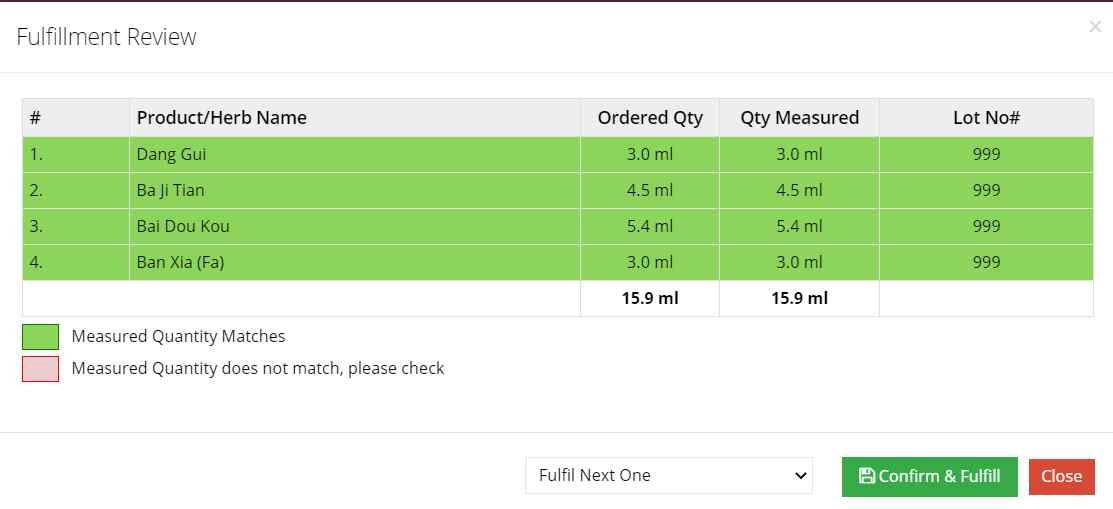Click the 15.9 ml Ordered Qty total
The image size is (1113, 509).
pos(650,298)
